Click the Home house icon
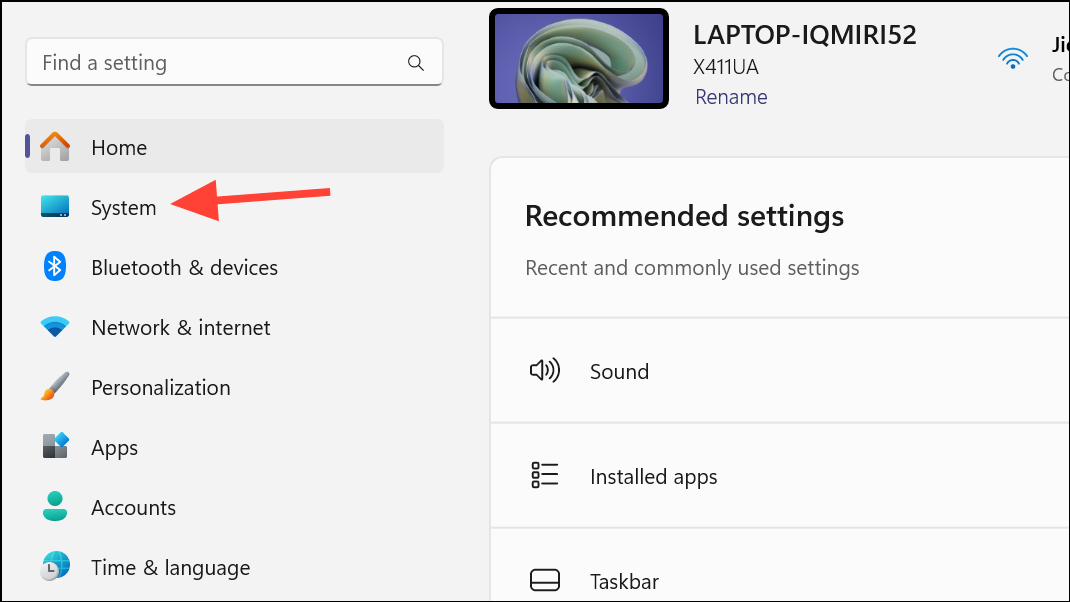This screenshot has height=602, width=1070. 55,146
